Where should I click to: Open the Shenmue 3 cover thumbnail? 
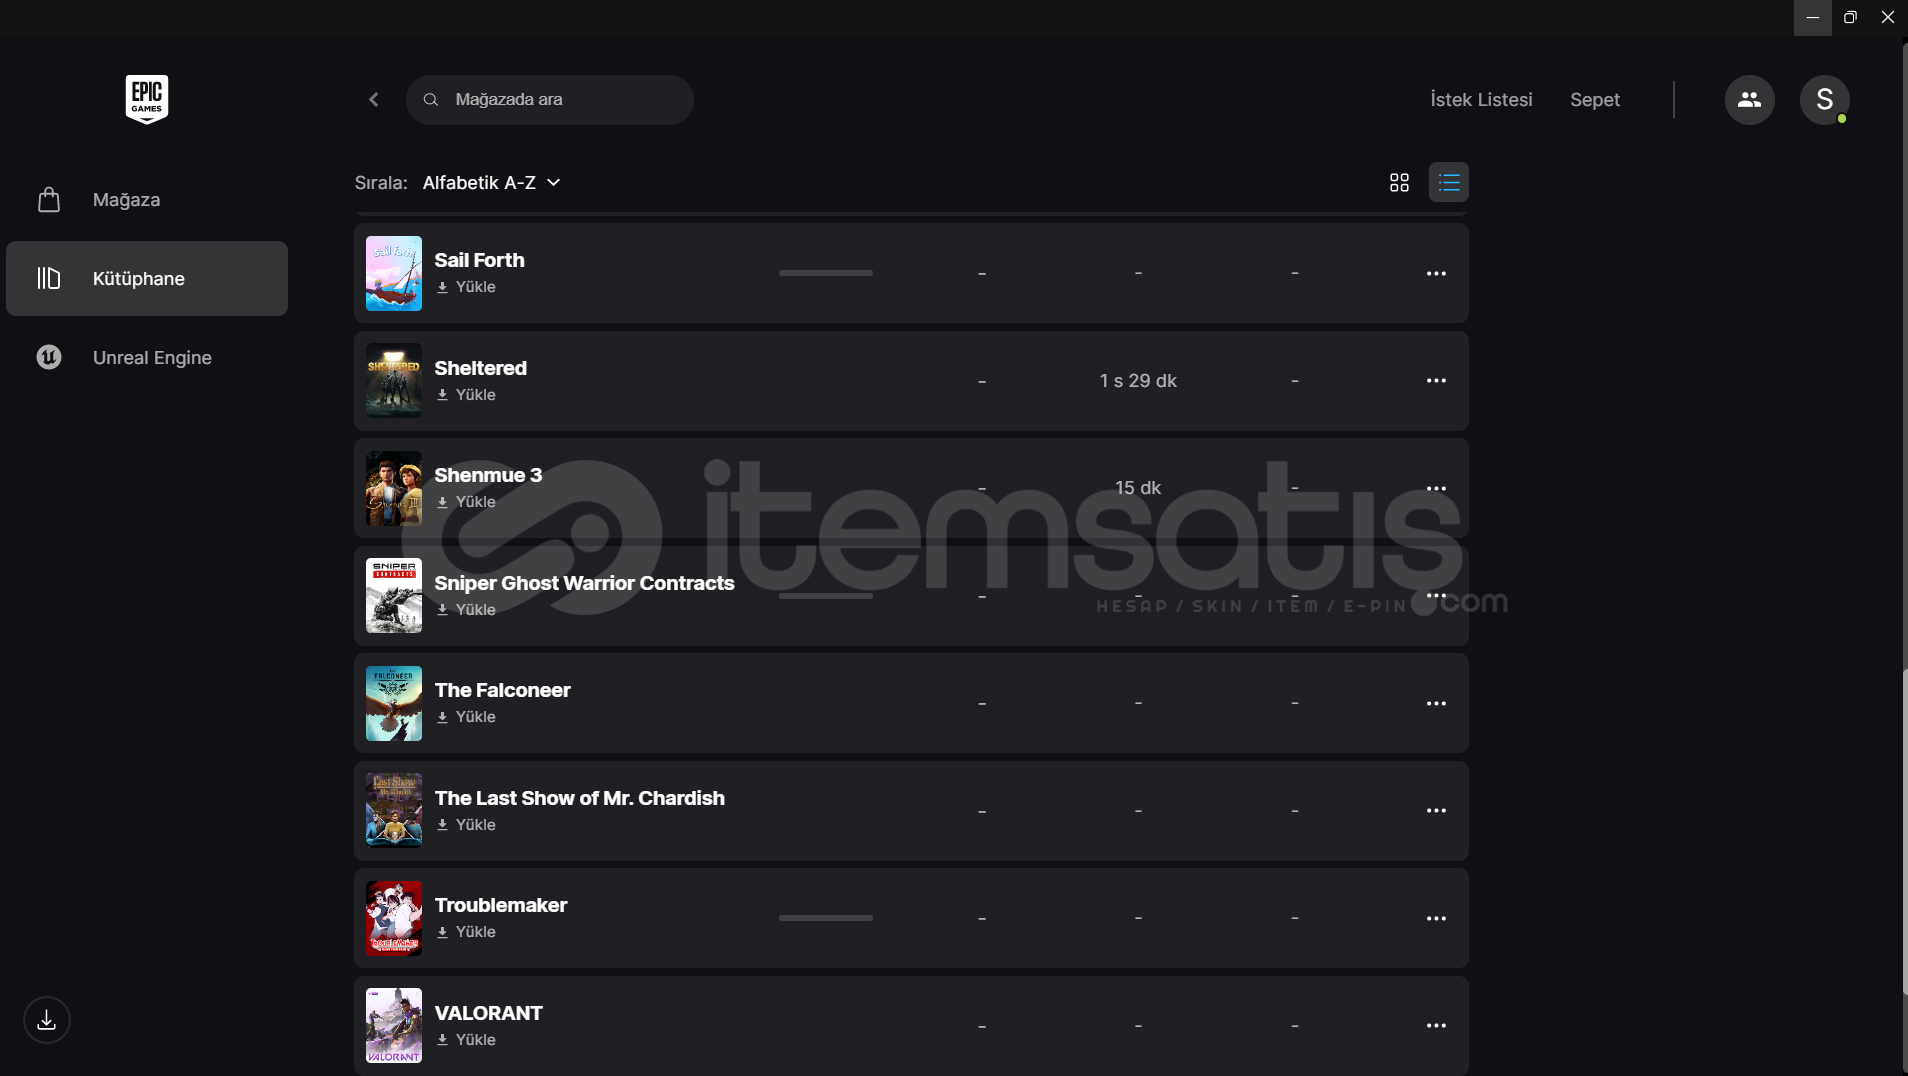(x=394, y=488)
